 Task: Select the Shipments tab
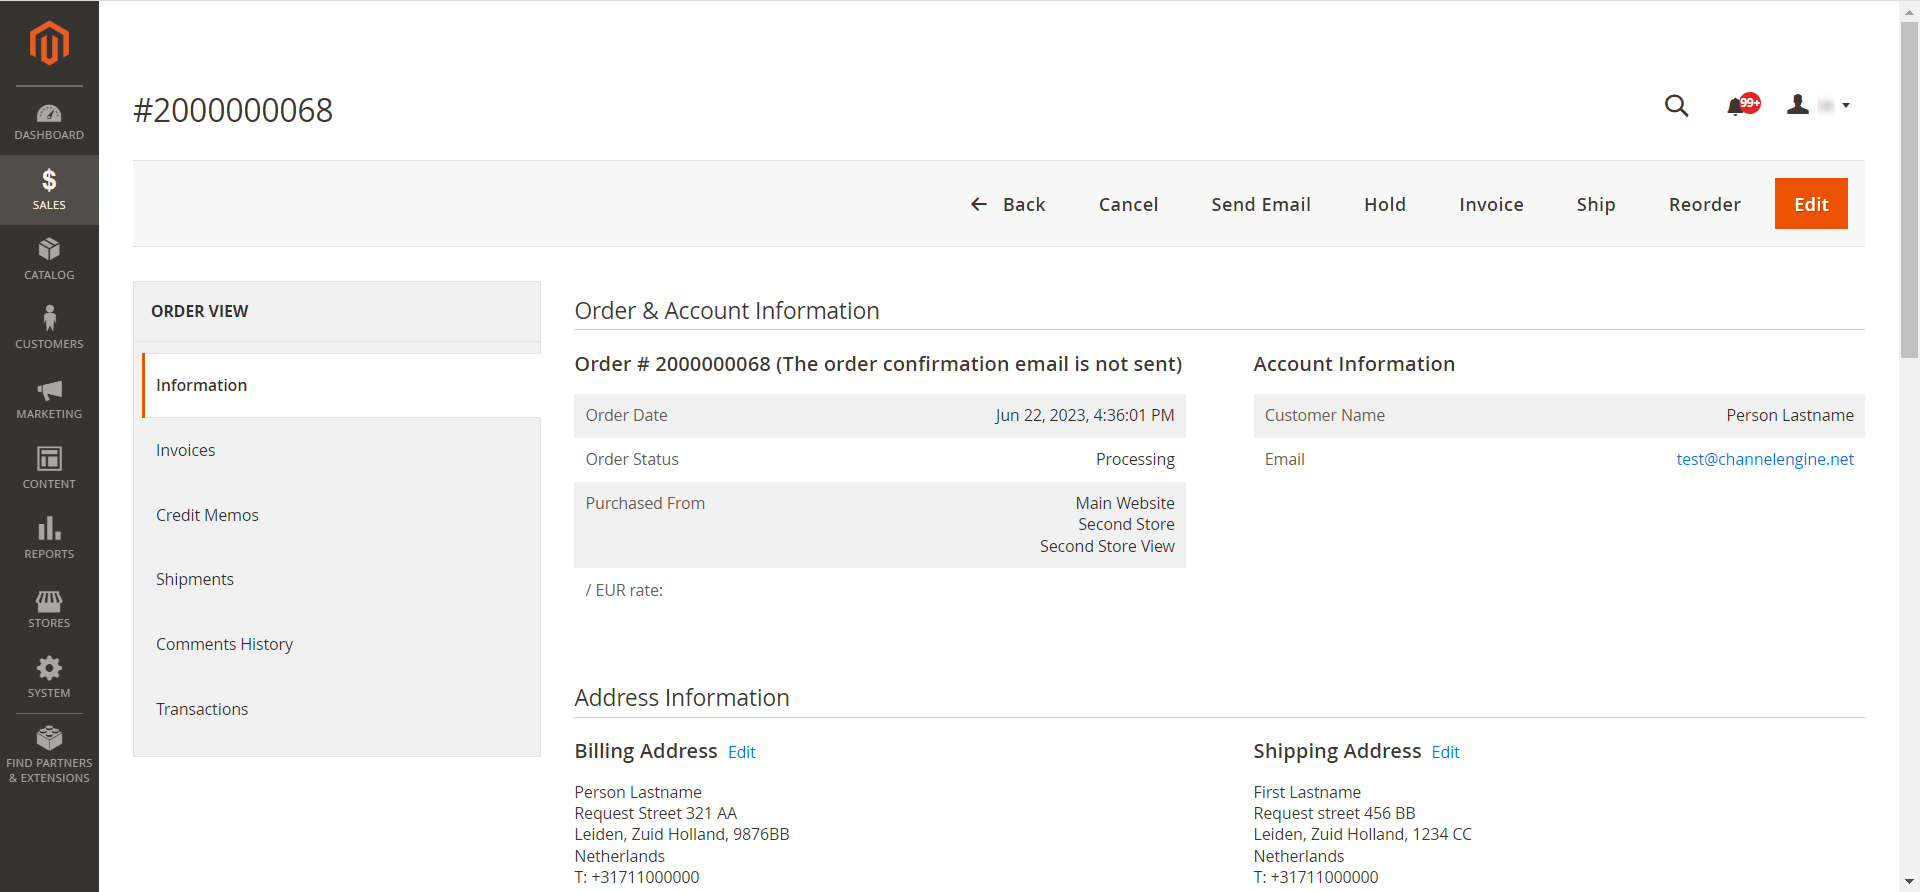[x=195, y=579]
